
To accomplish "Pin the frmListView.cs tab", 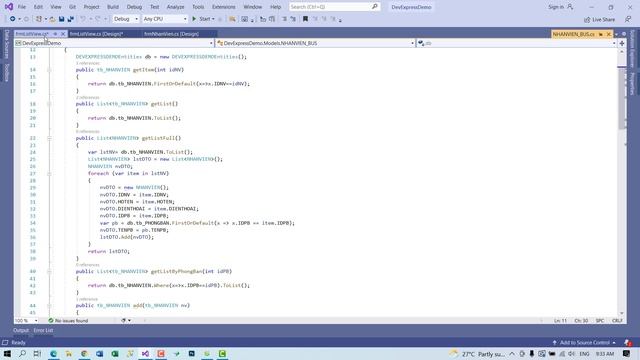I will tap(55, 34).
